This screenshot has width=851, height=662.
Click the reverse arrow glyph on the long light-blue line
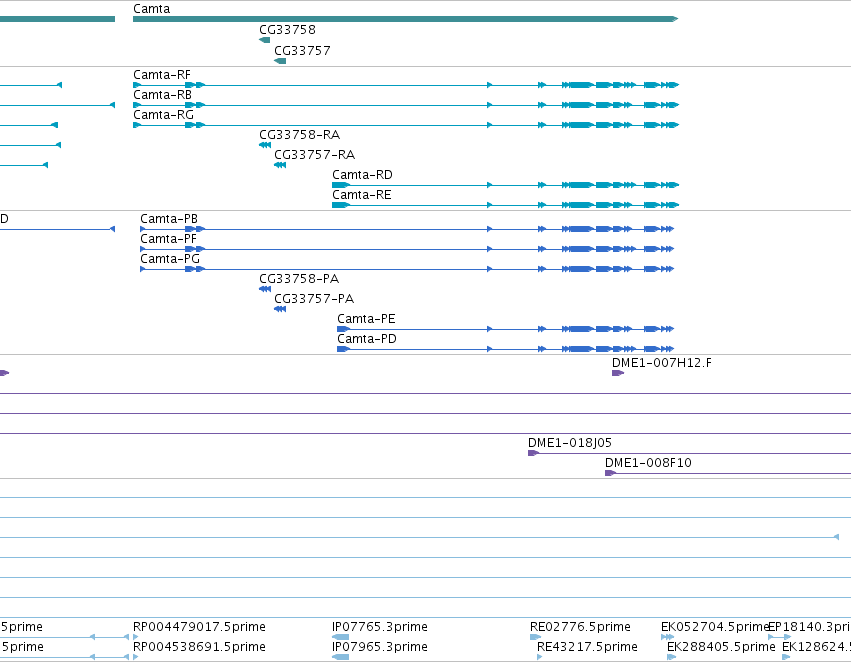836,537
